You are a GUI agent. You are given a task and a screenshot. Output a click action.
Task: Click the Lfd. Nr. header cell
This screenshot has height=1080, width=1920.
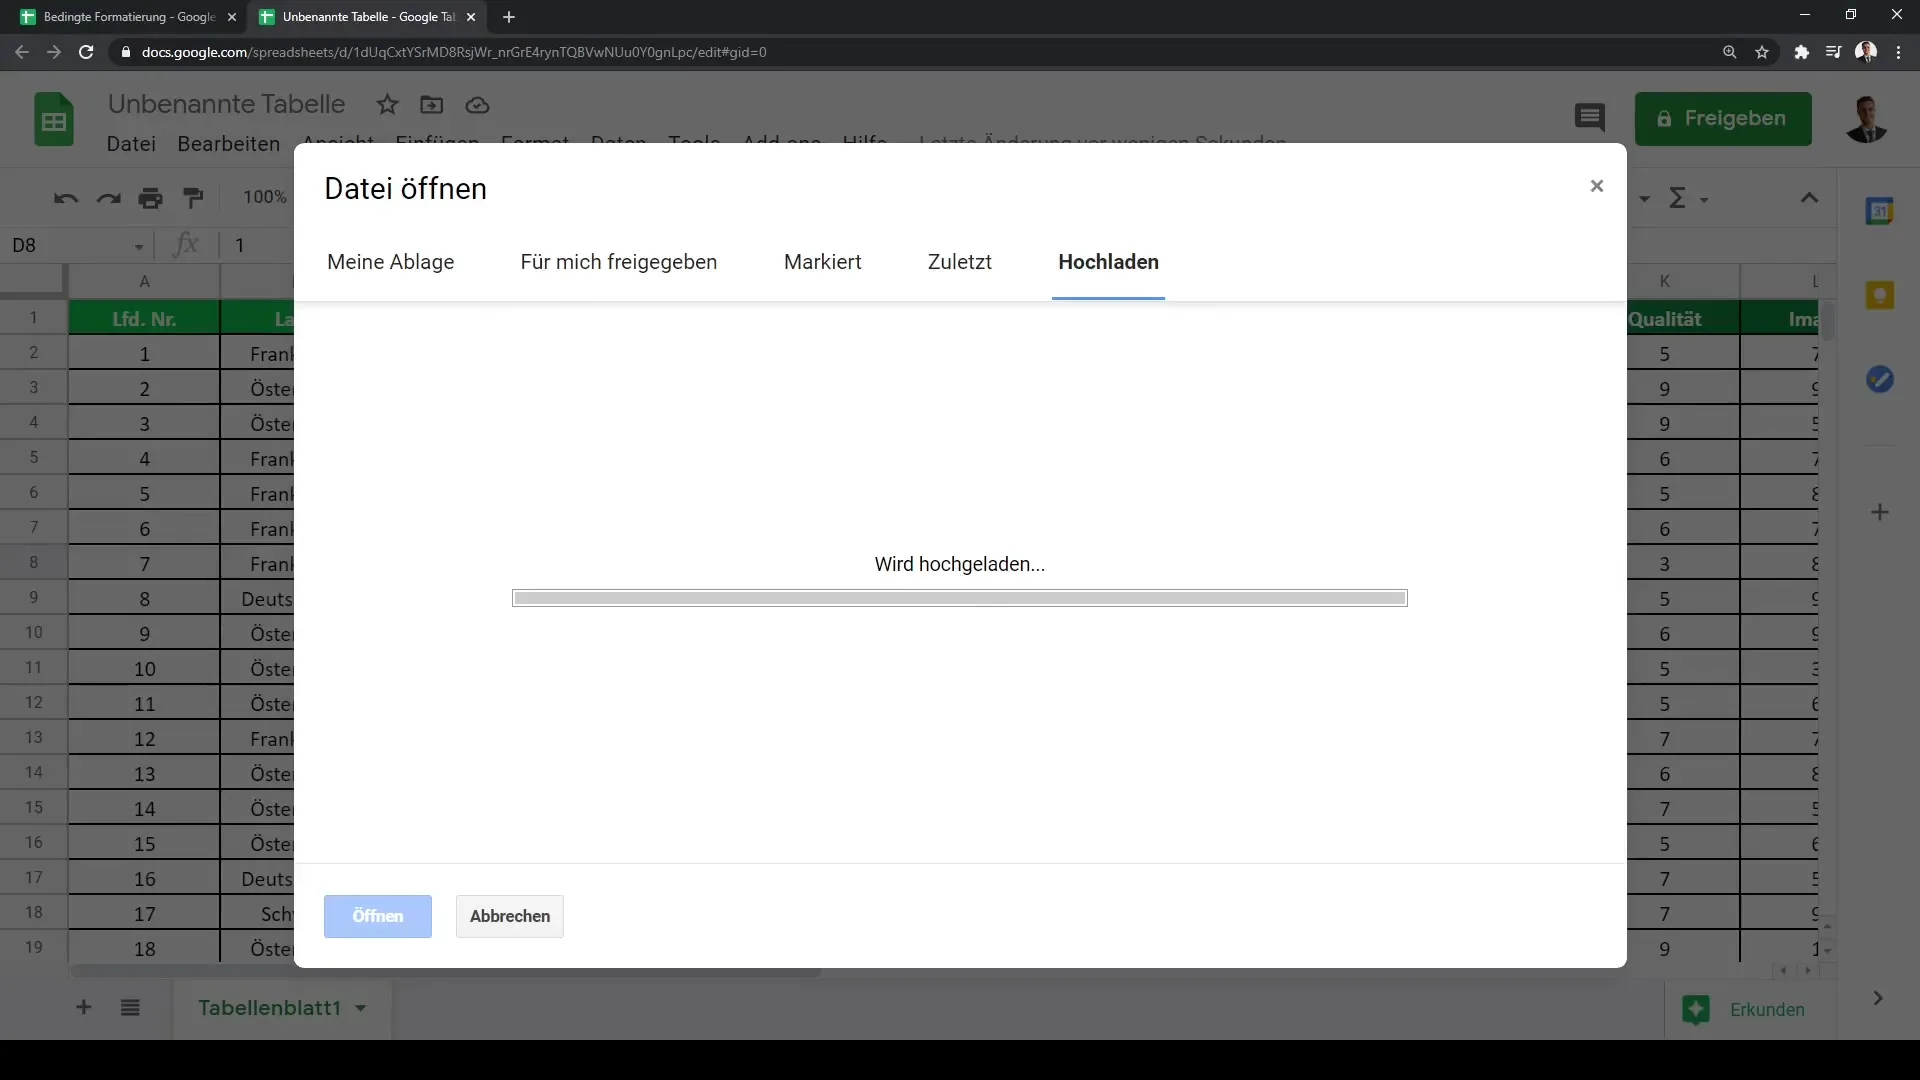click(144, 319)
